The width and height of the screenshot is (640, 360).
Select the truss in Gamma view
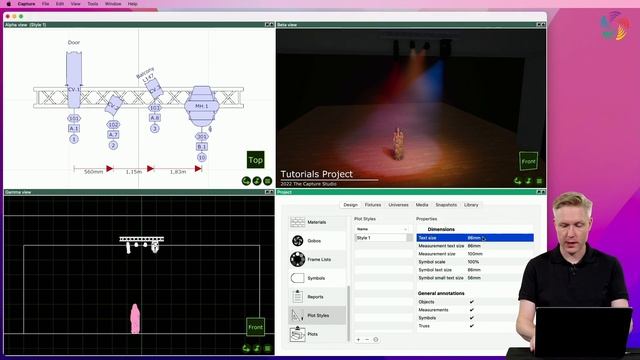(142, 239)
